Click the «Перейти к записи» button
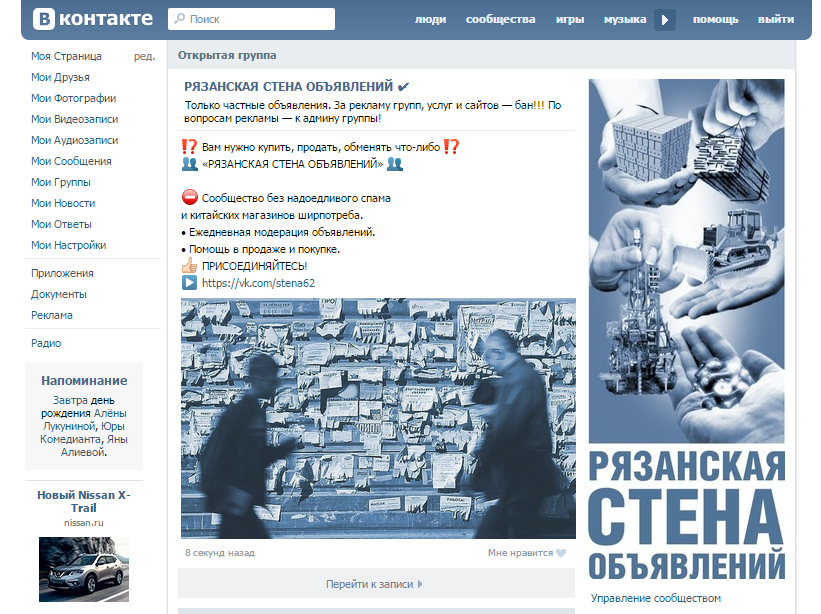821x614 pixels. click(376, 584)
